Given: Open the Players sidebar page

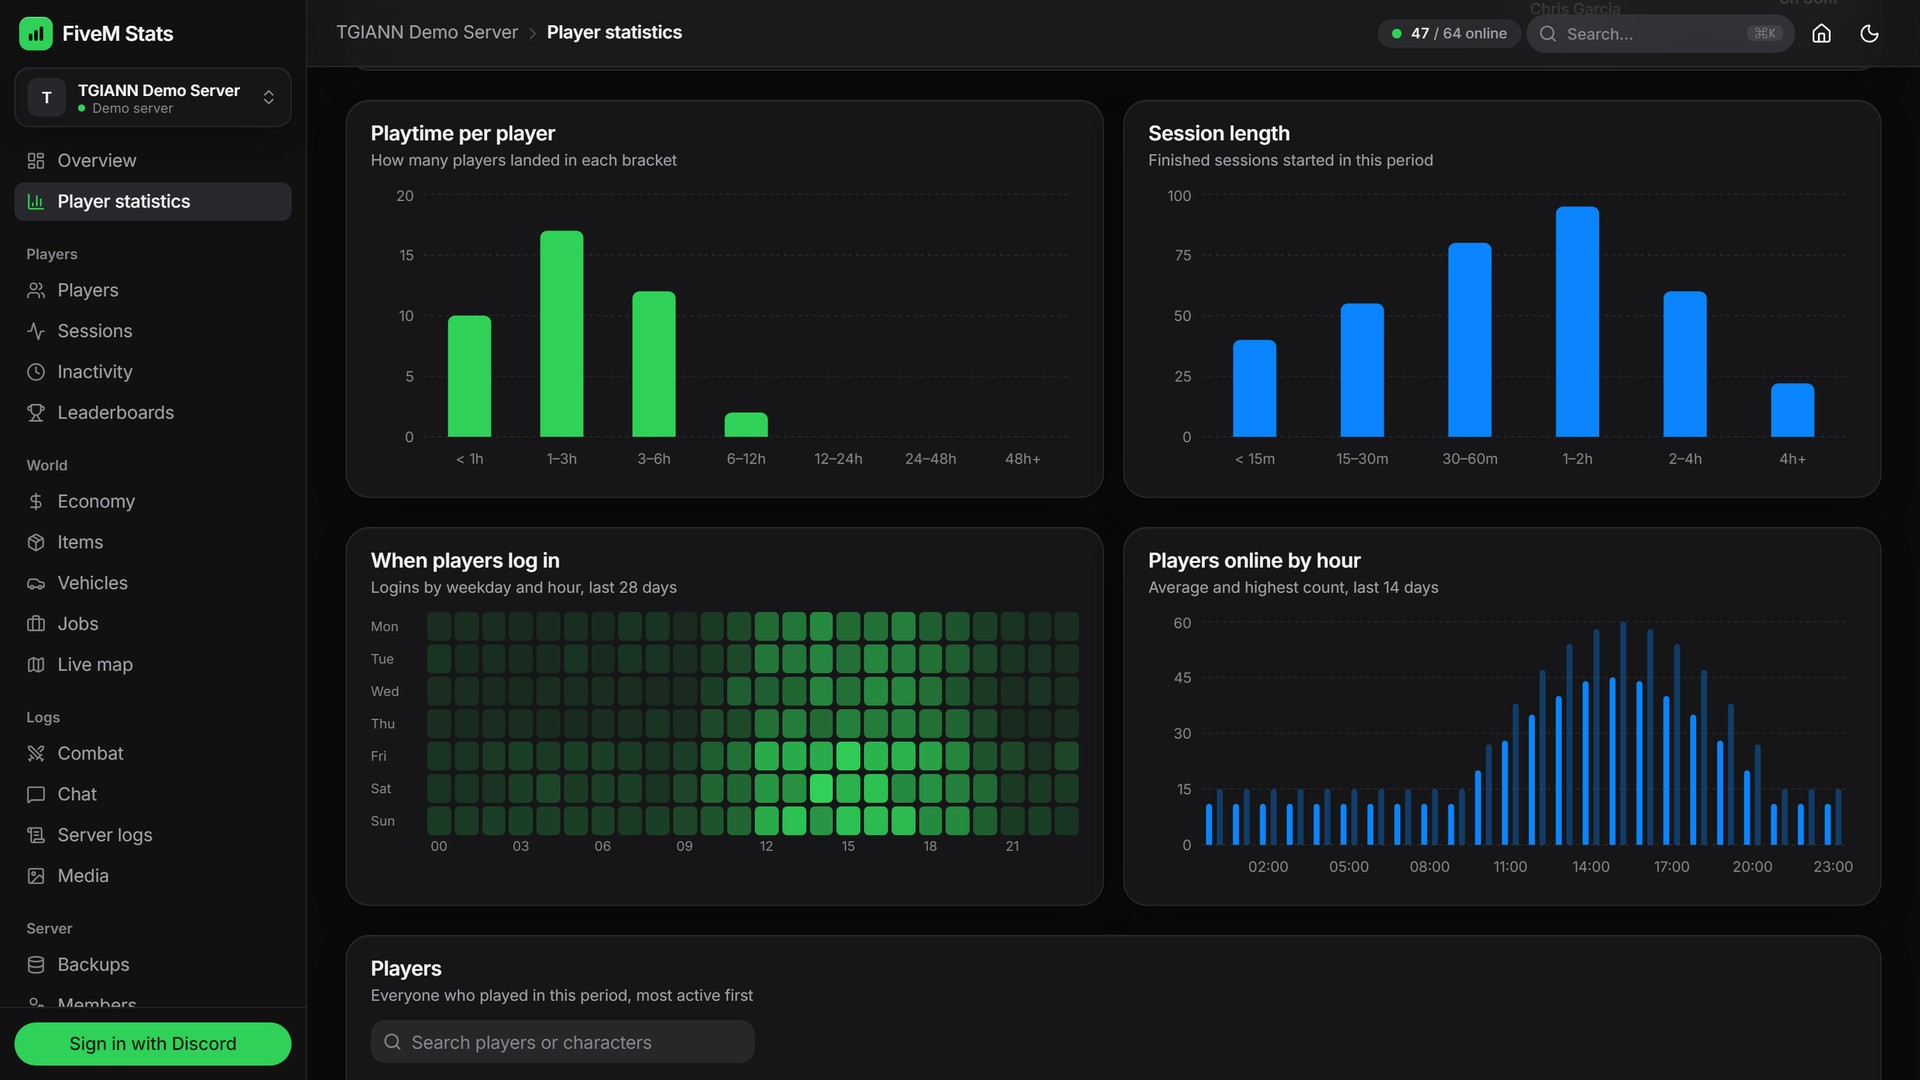Looking at the screenshot, I should (153, 290).
